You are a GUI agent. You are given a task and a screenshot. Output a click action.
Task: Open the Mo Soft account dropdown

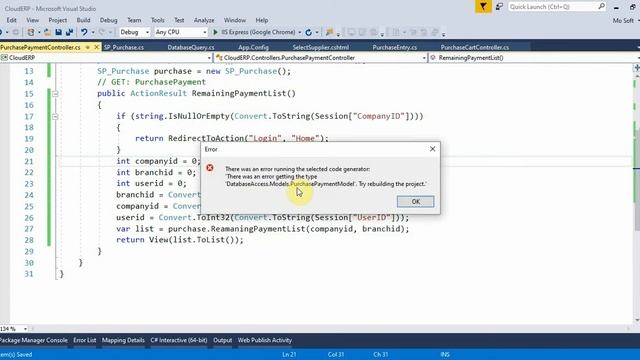(x=626, y=20)
